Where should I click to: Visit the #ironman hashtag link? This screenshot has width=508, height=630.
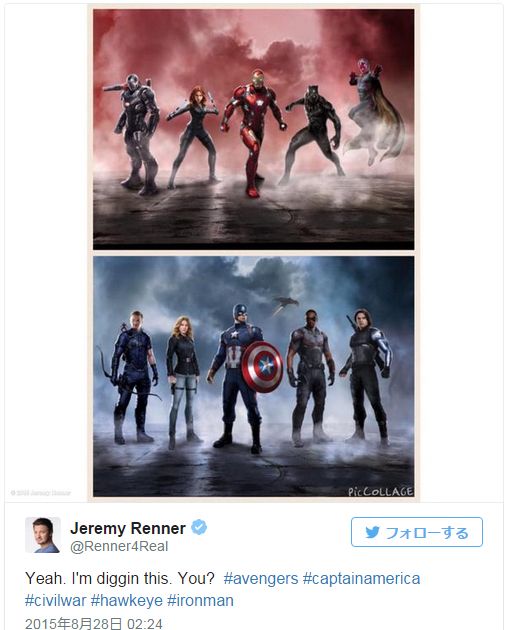pos(200,601)
